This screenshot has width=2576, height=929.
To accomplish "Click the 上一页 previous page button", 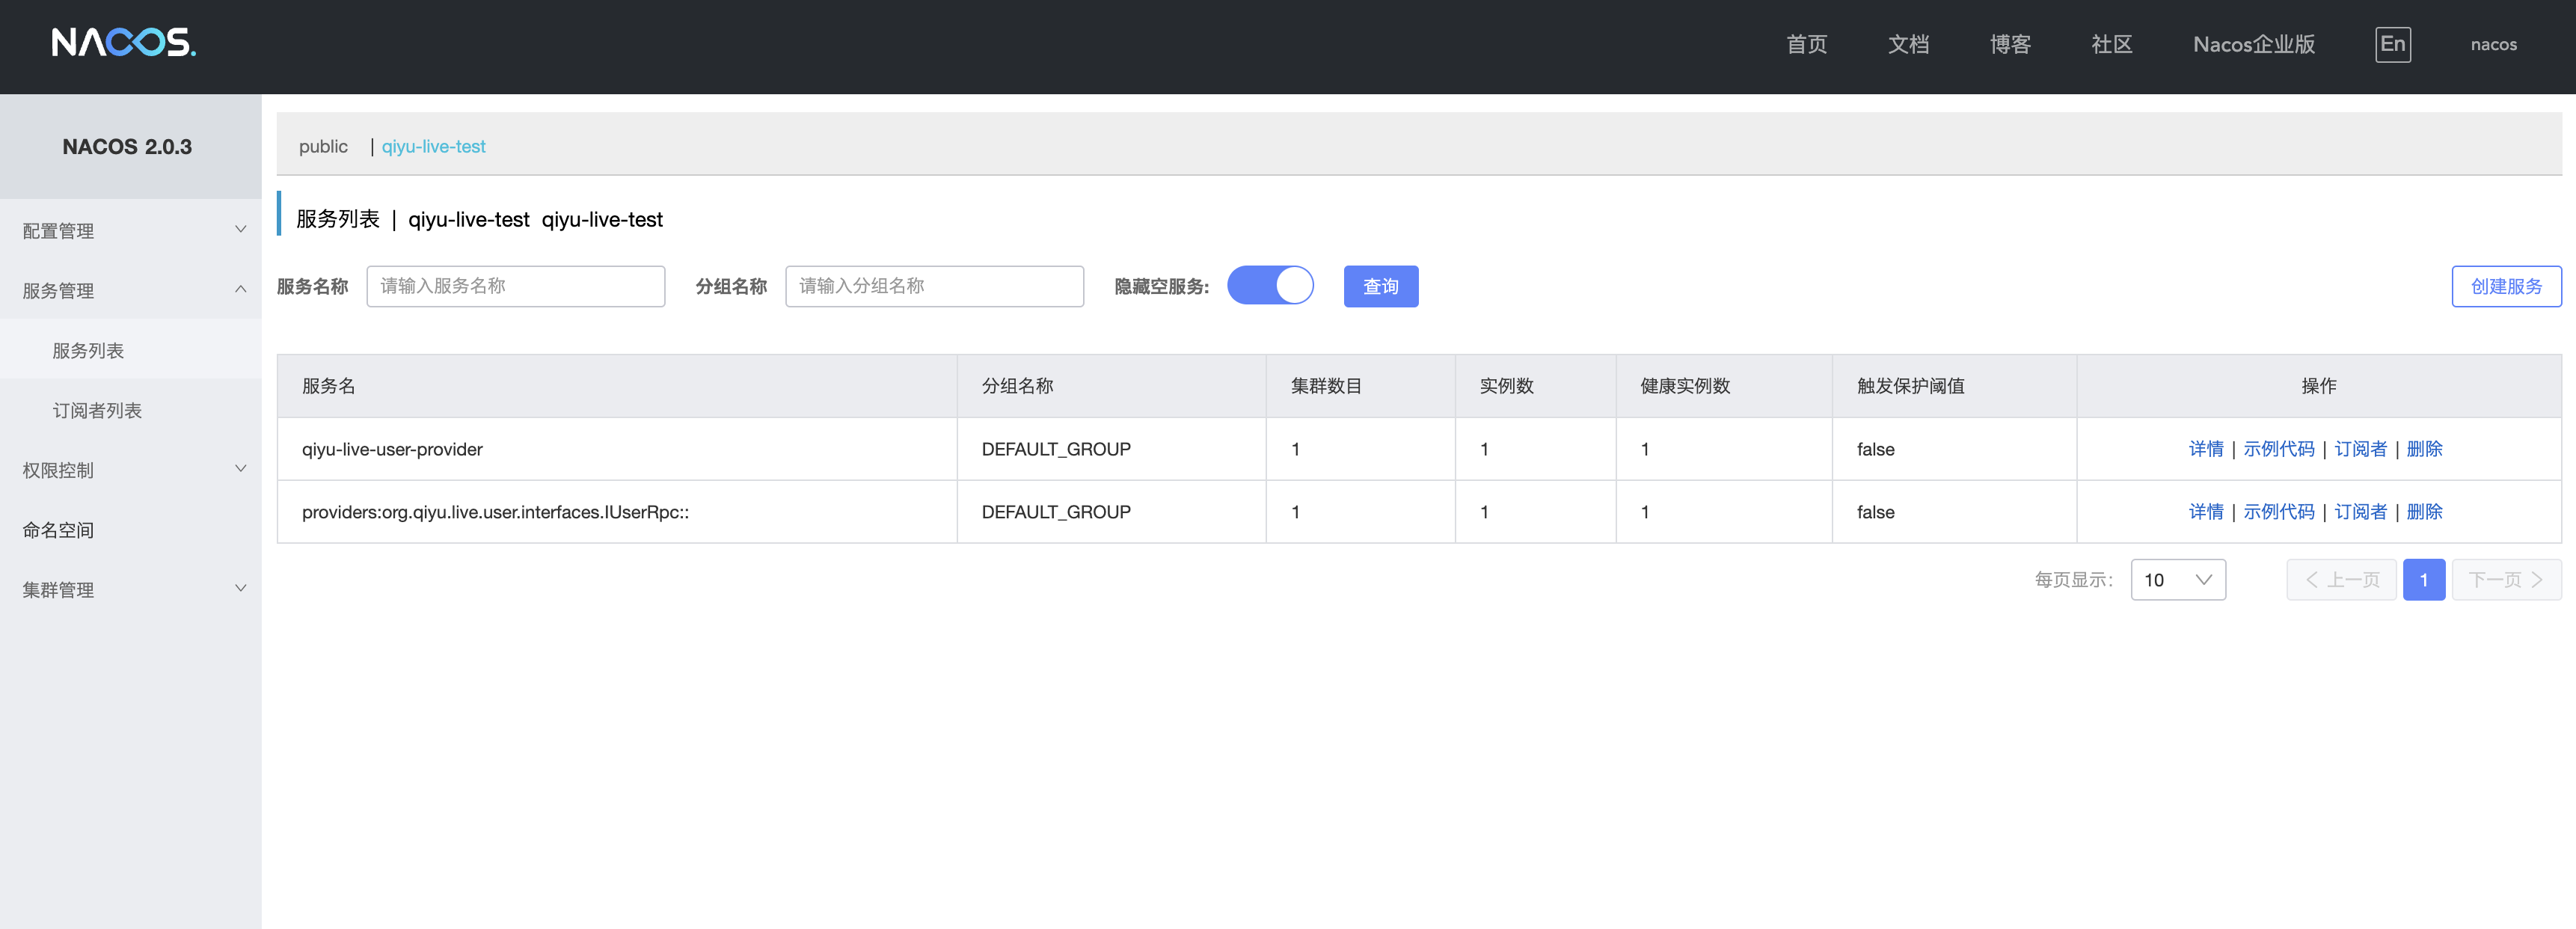I will coord(2341,580).
